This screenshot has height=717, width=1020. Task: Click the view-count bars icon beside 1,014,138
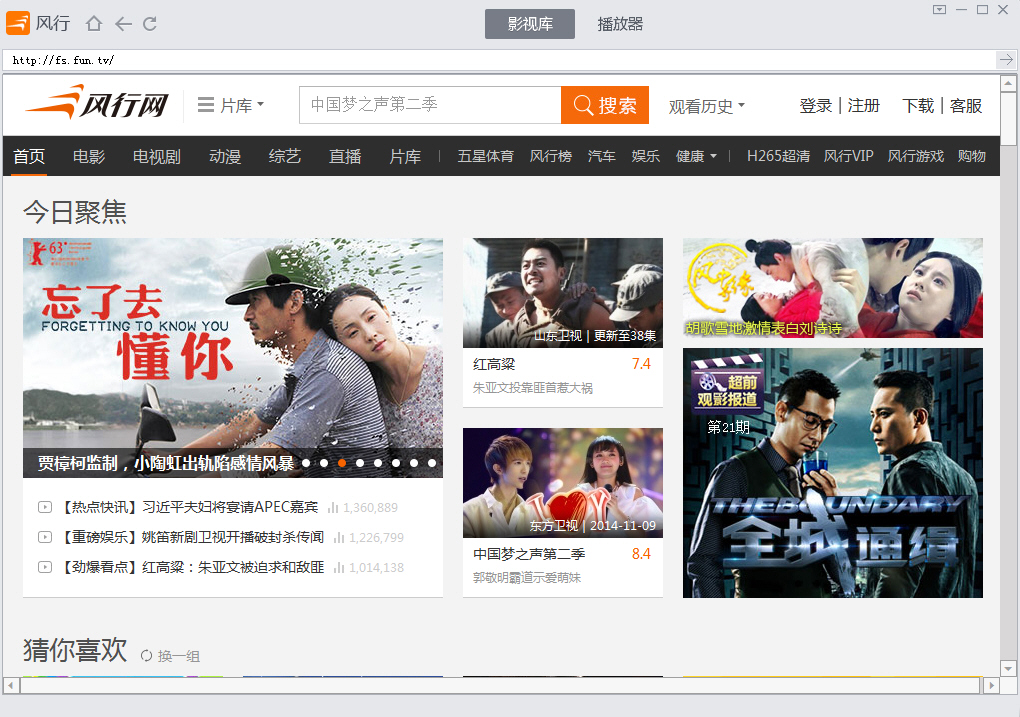click(x=339, y=567)
